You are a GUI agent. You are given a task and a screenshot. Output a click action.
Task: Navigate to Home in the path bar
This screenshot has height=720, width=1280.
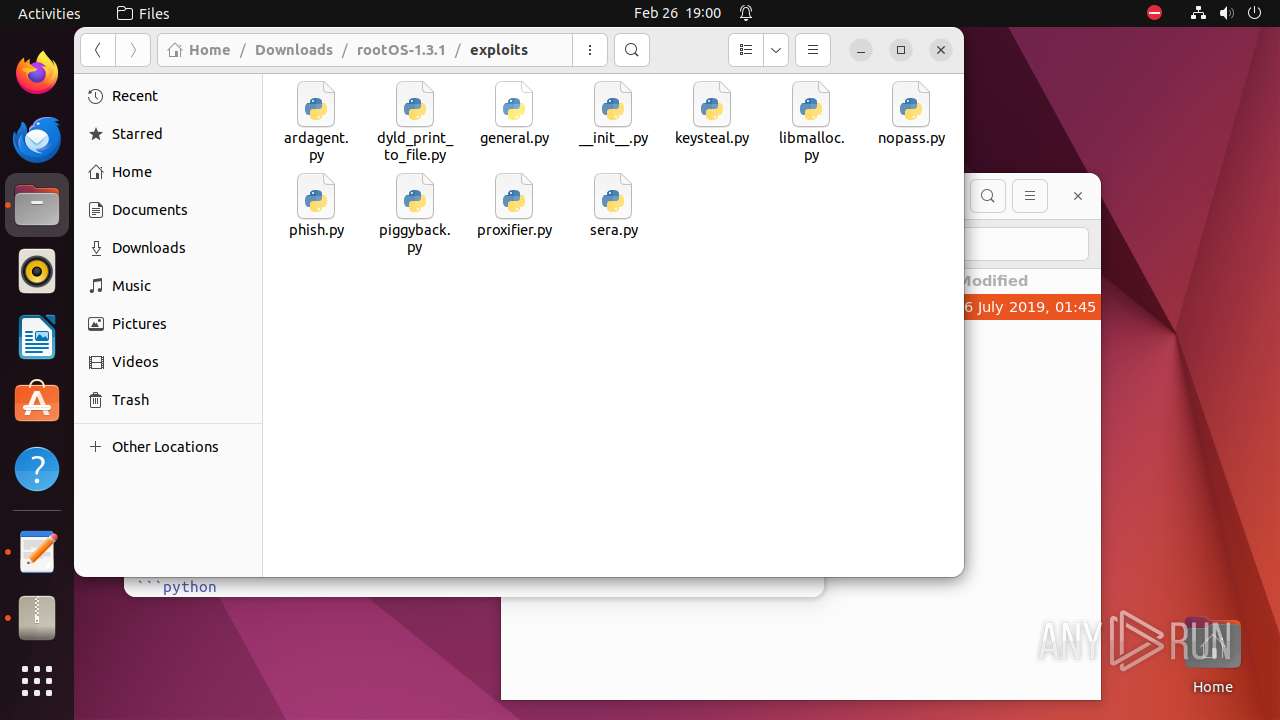(199, 50)
